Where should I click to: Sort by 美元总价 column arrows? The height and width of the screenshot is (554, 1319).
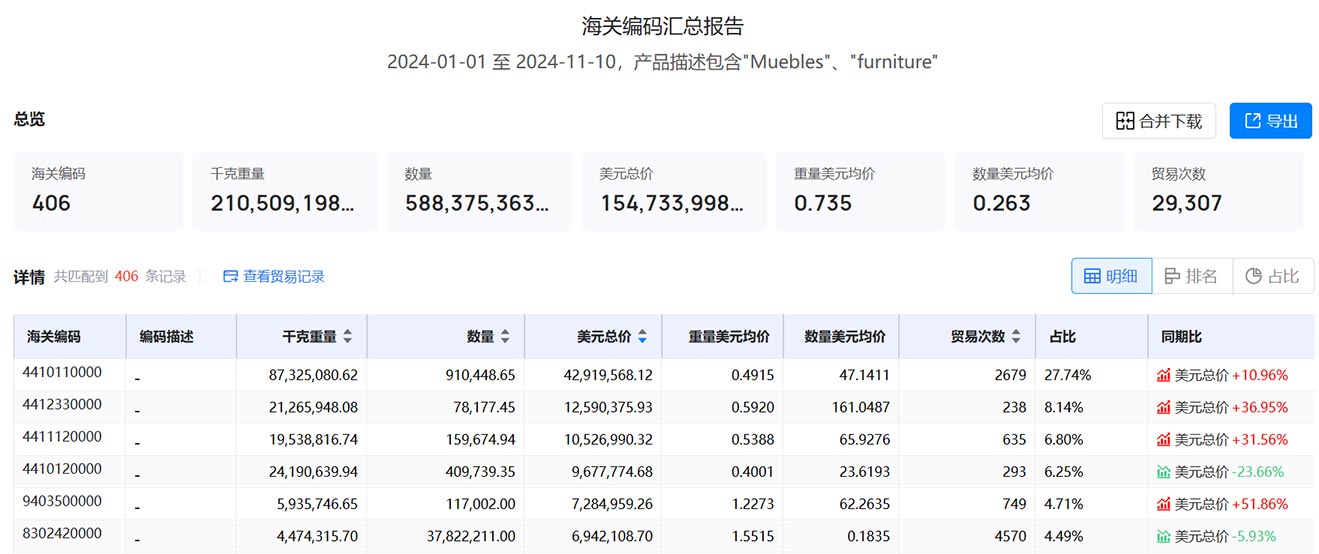coord(642,337)
